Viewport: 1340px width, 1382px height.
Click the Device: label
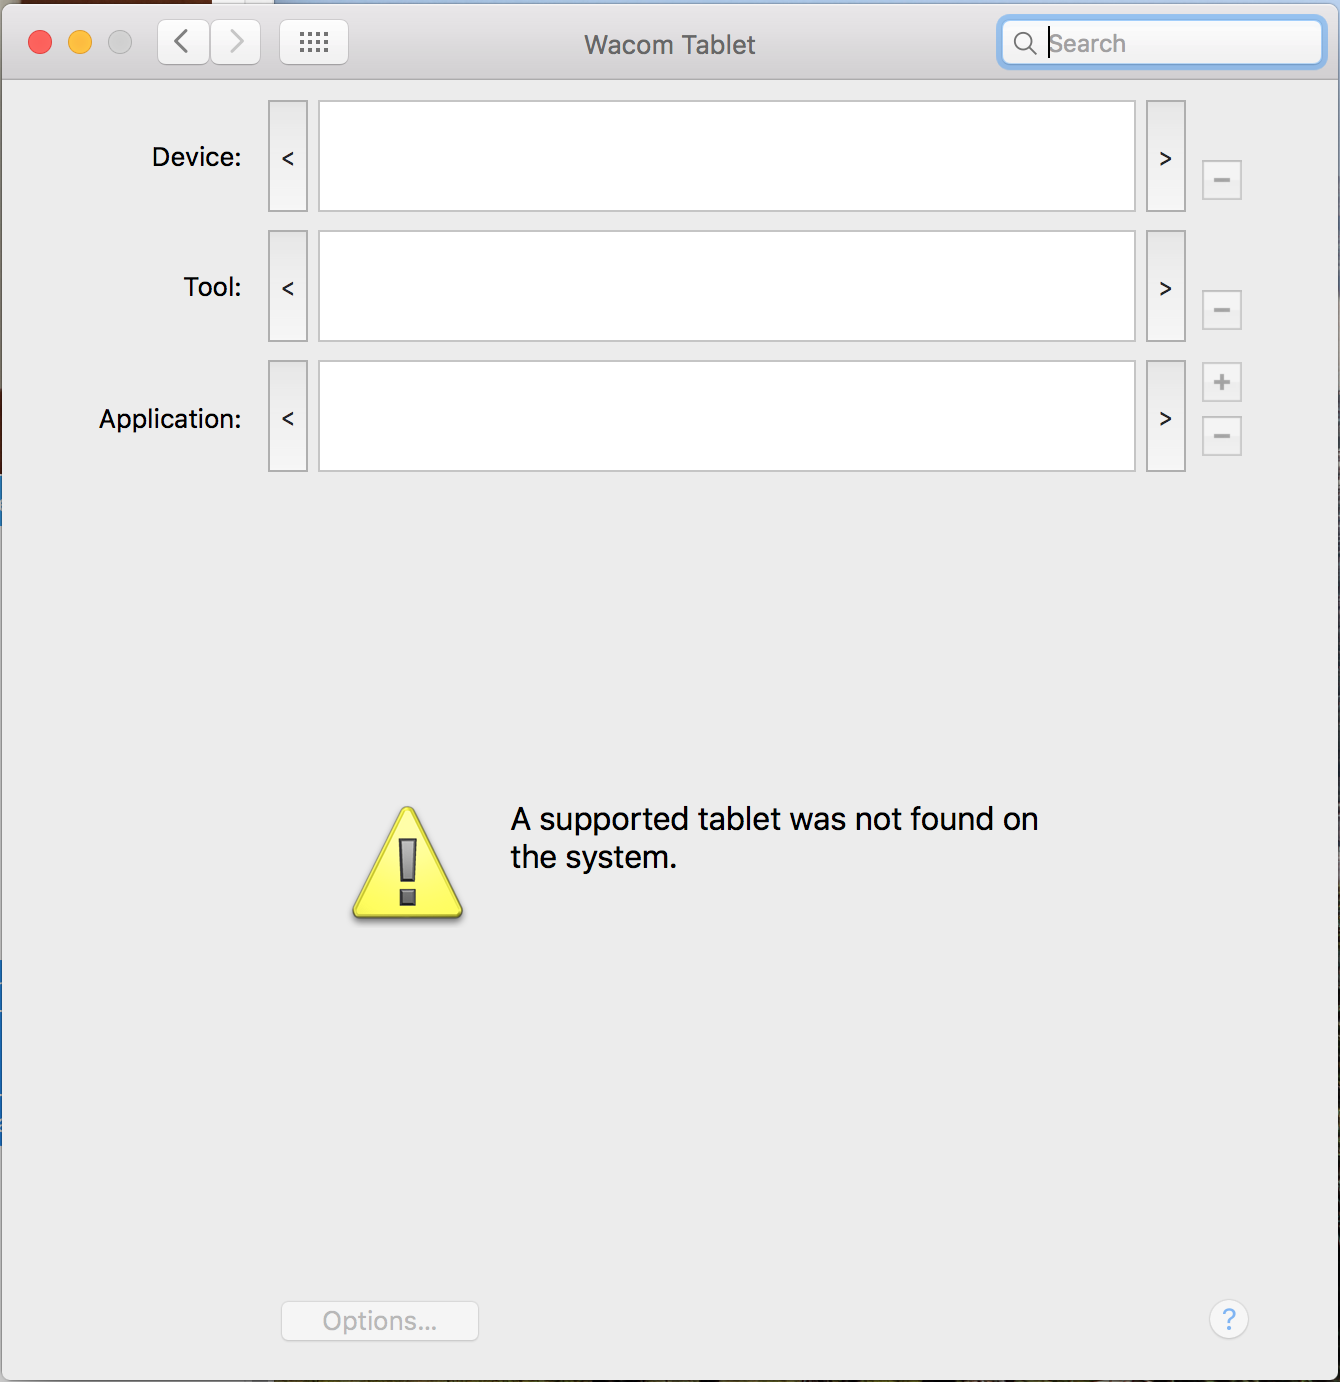[197, 157]
